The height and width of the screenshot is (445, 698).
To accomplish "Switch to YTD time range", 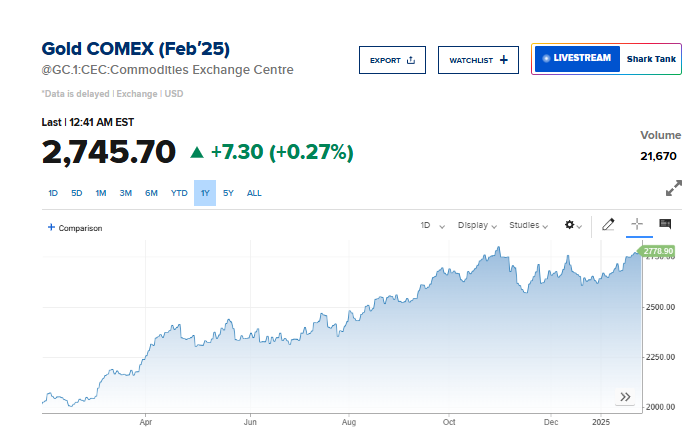I will point(179,193).
